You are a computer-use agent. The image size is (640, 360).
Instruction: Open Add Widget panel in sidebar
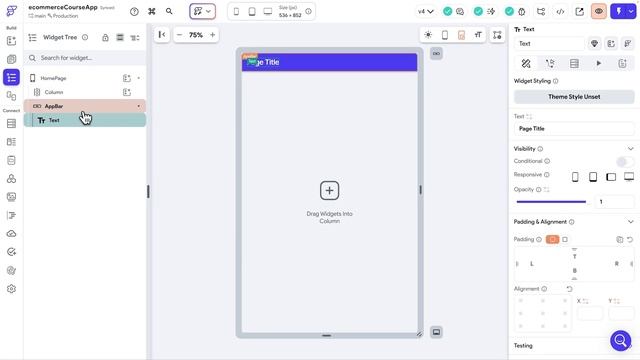click(11, 41)
